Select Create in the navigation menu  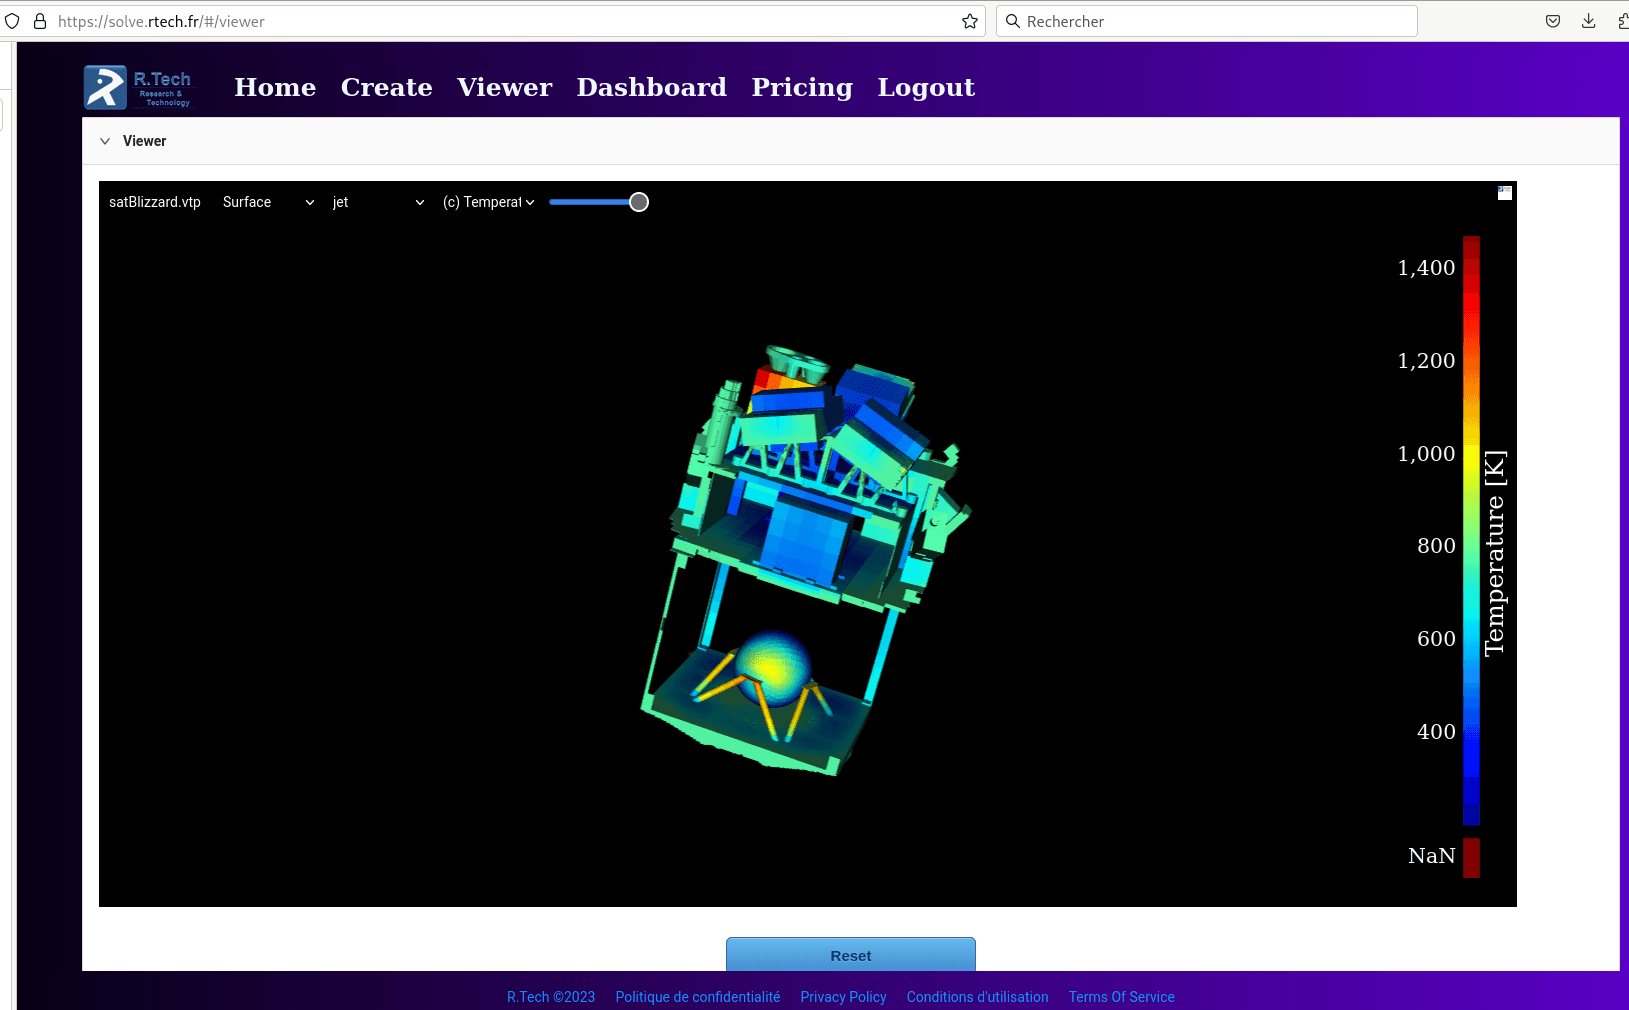(x=386, y=87)
